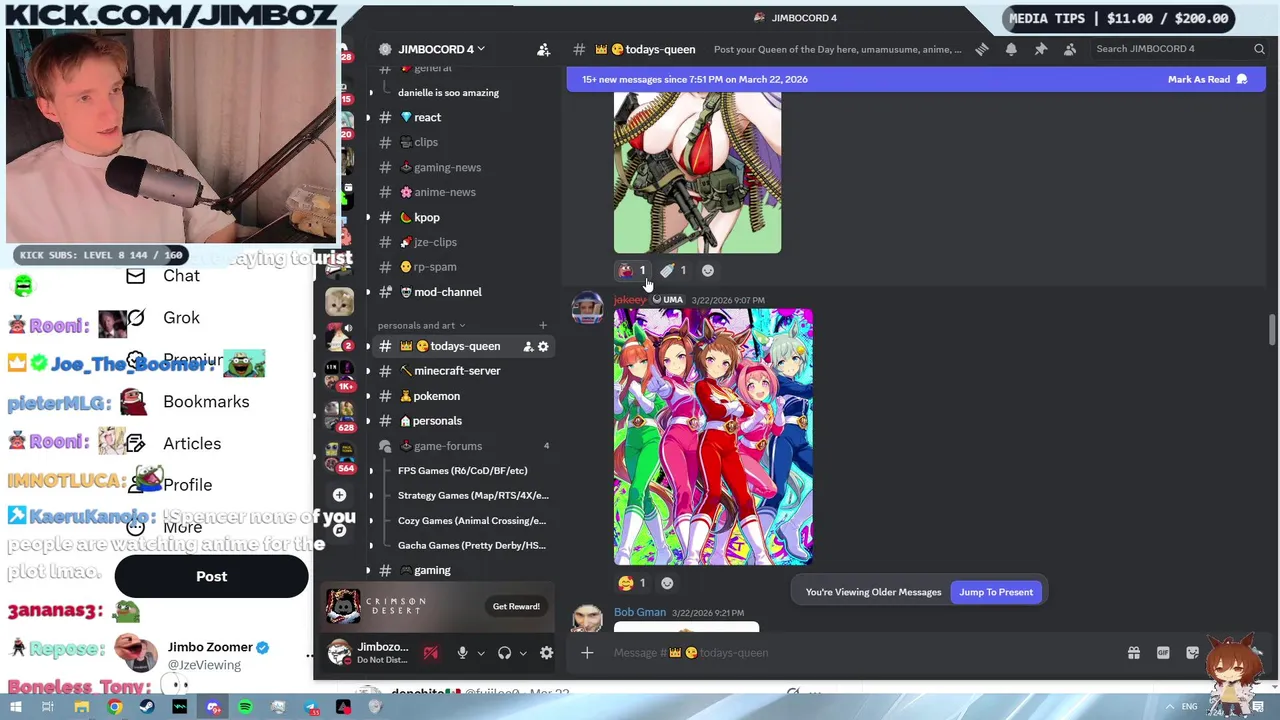Image resolution: width=1280 pixels, height=720 pixels.
Task: Open edit channel gear on todays-queen
Action: [543, 346]
